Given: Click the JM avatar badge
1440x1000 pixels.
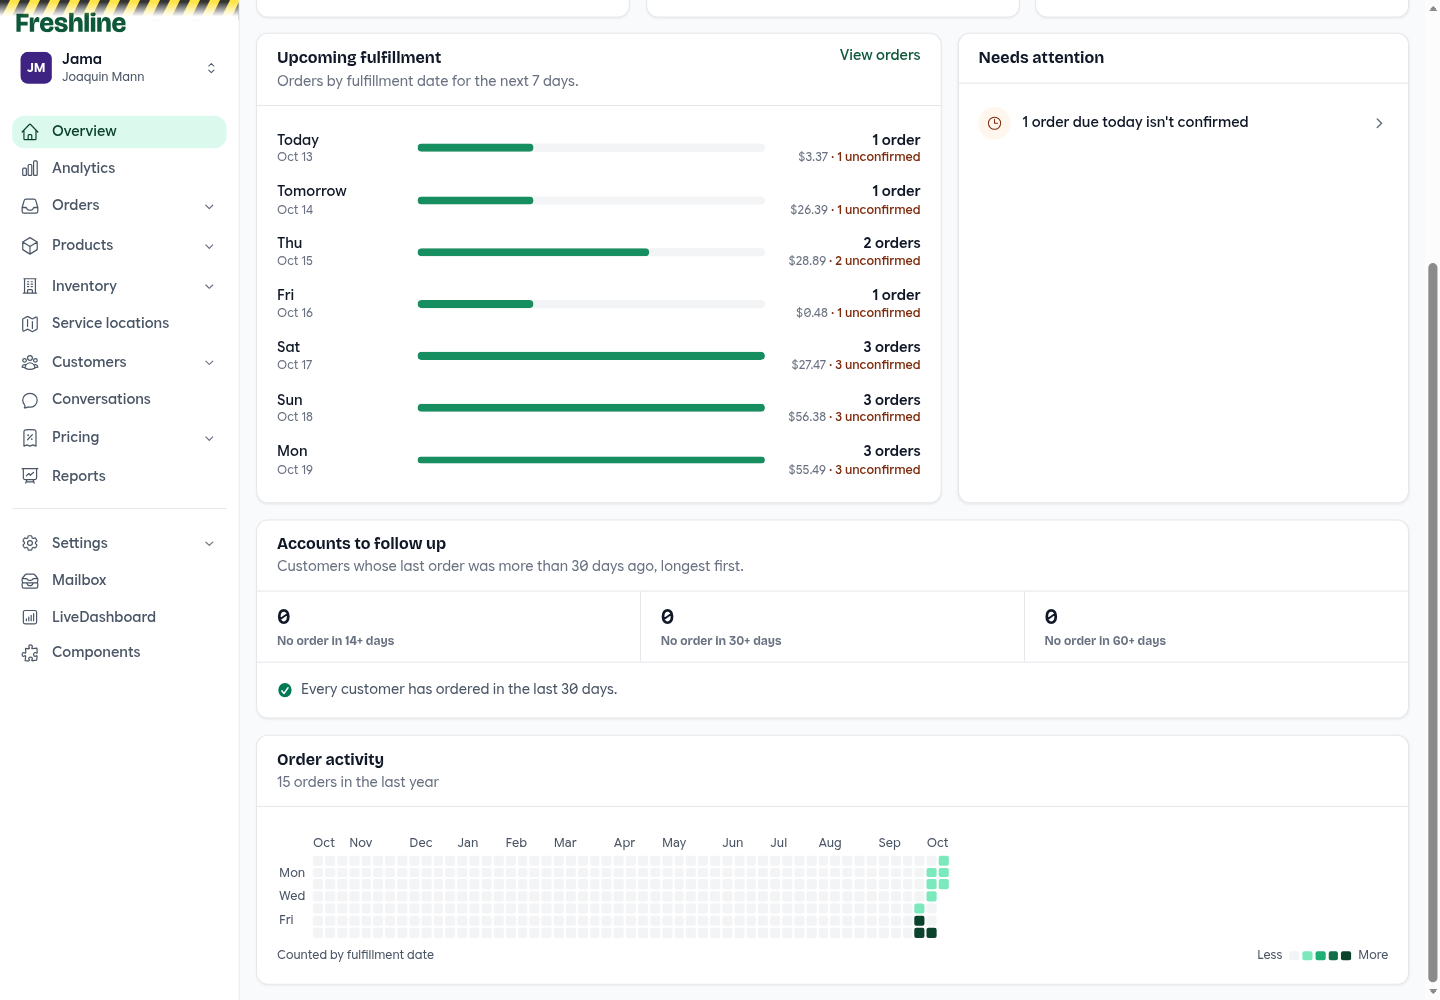Looking at the screenshot, I should [36, 68].
